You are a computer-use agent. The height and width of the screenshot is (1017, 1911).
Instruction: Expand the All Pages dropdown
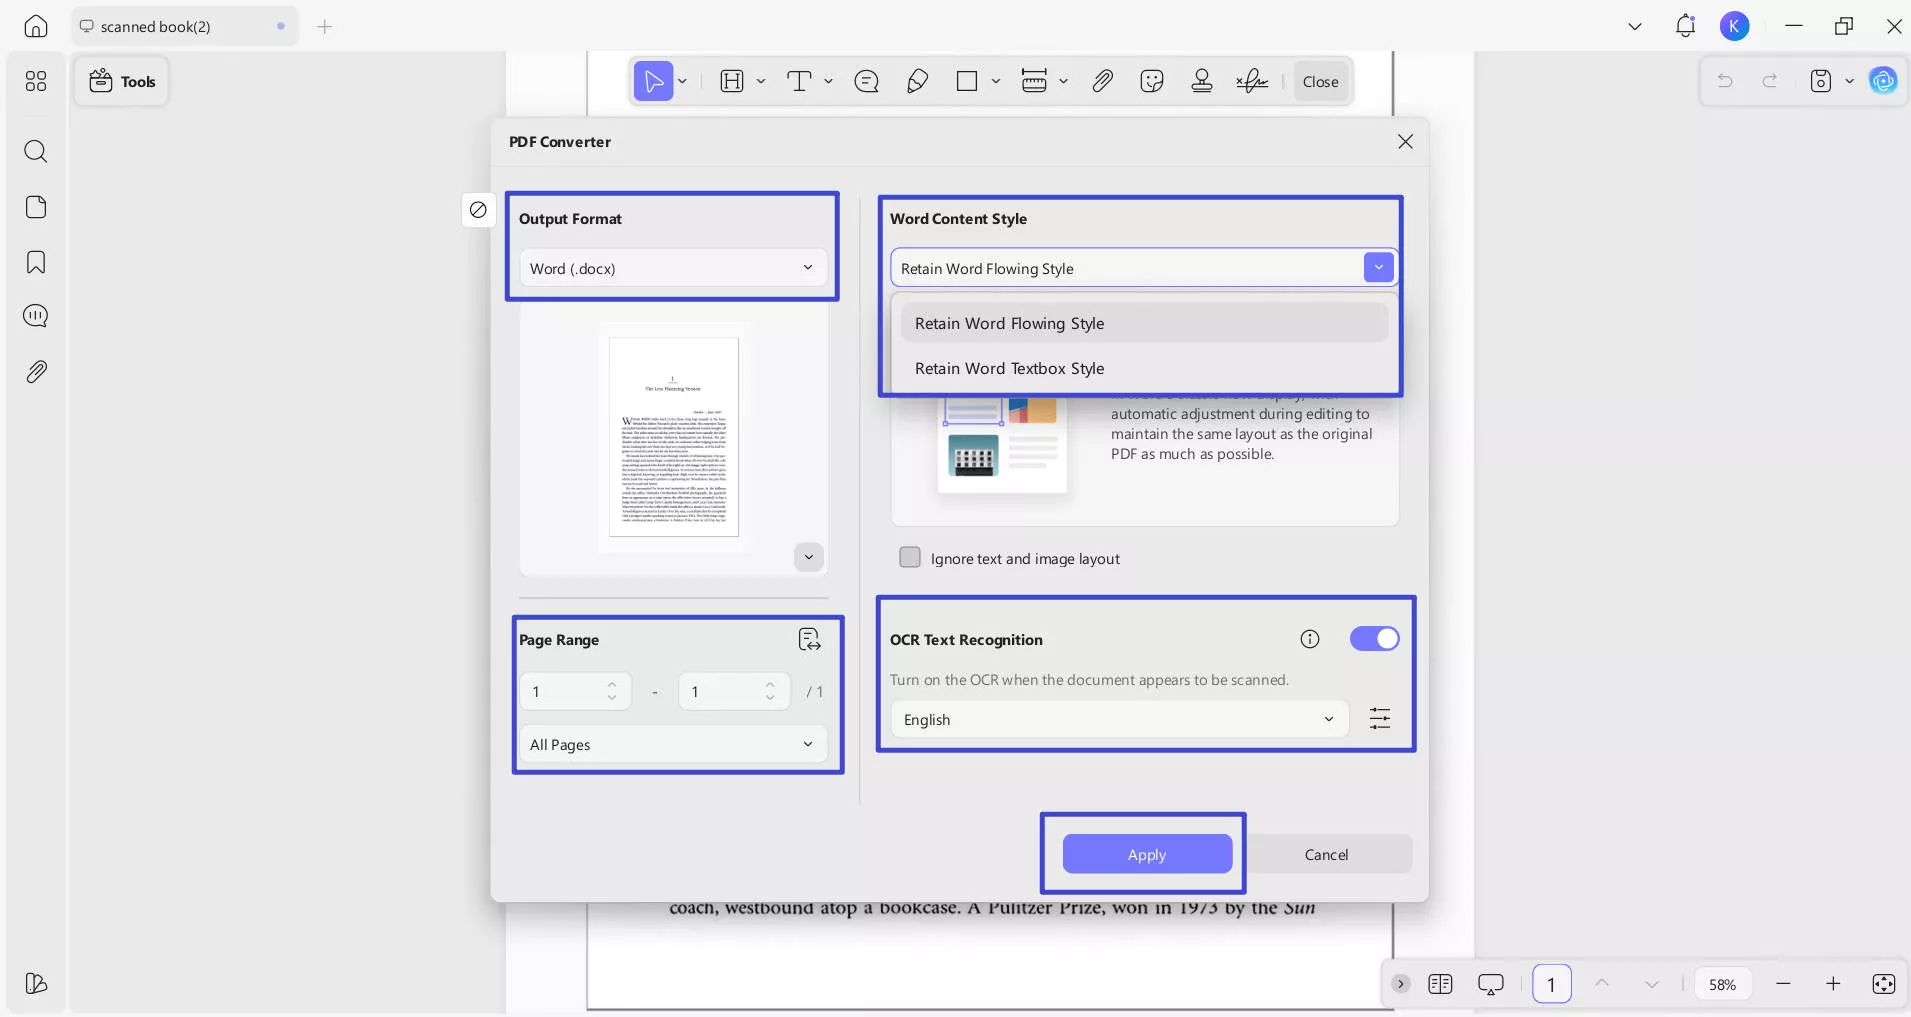(x=673, y=744)
